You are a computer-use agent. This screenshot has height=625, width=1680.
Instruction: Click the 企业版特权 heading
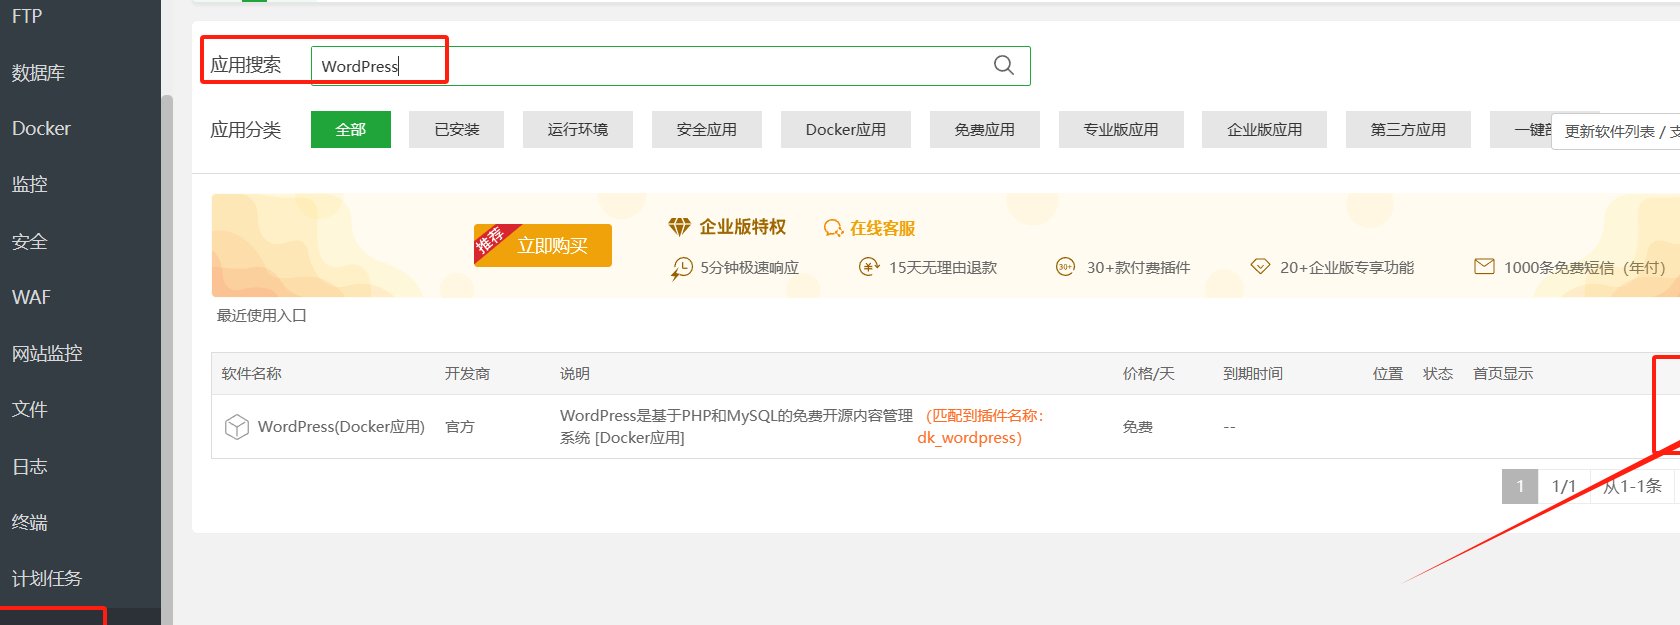(743, 227)
